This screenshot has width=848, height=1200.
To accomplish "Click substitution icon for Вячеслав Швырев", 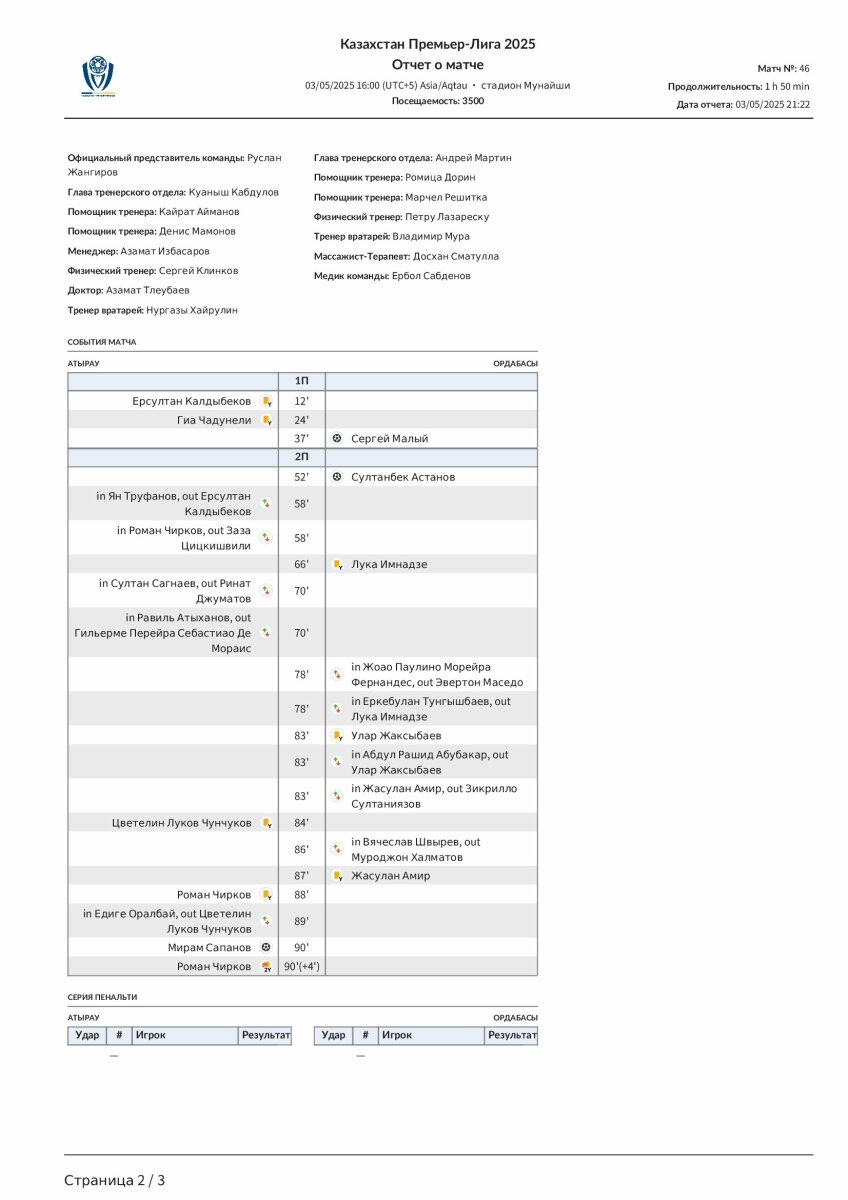I will click(x=337, y=848).
